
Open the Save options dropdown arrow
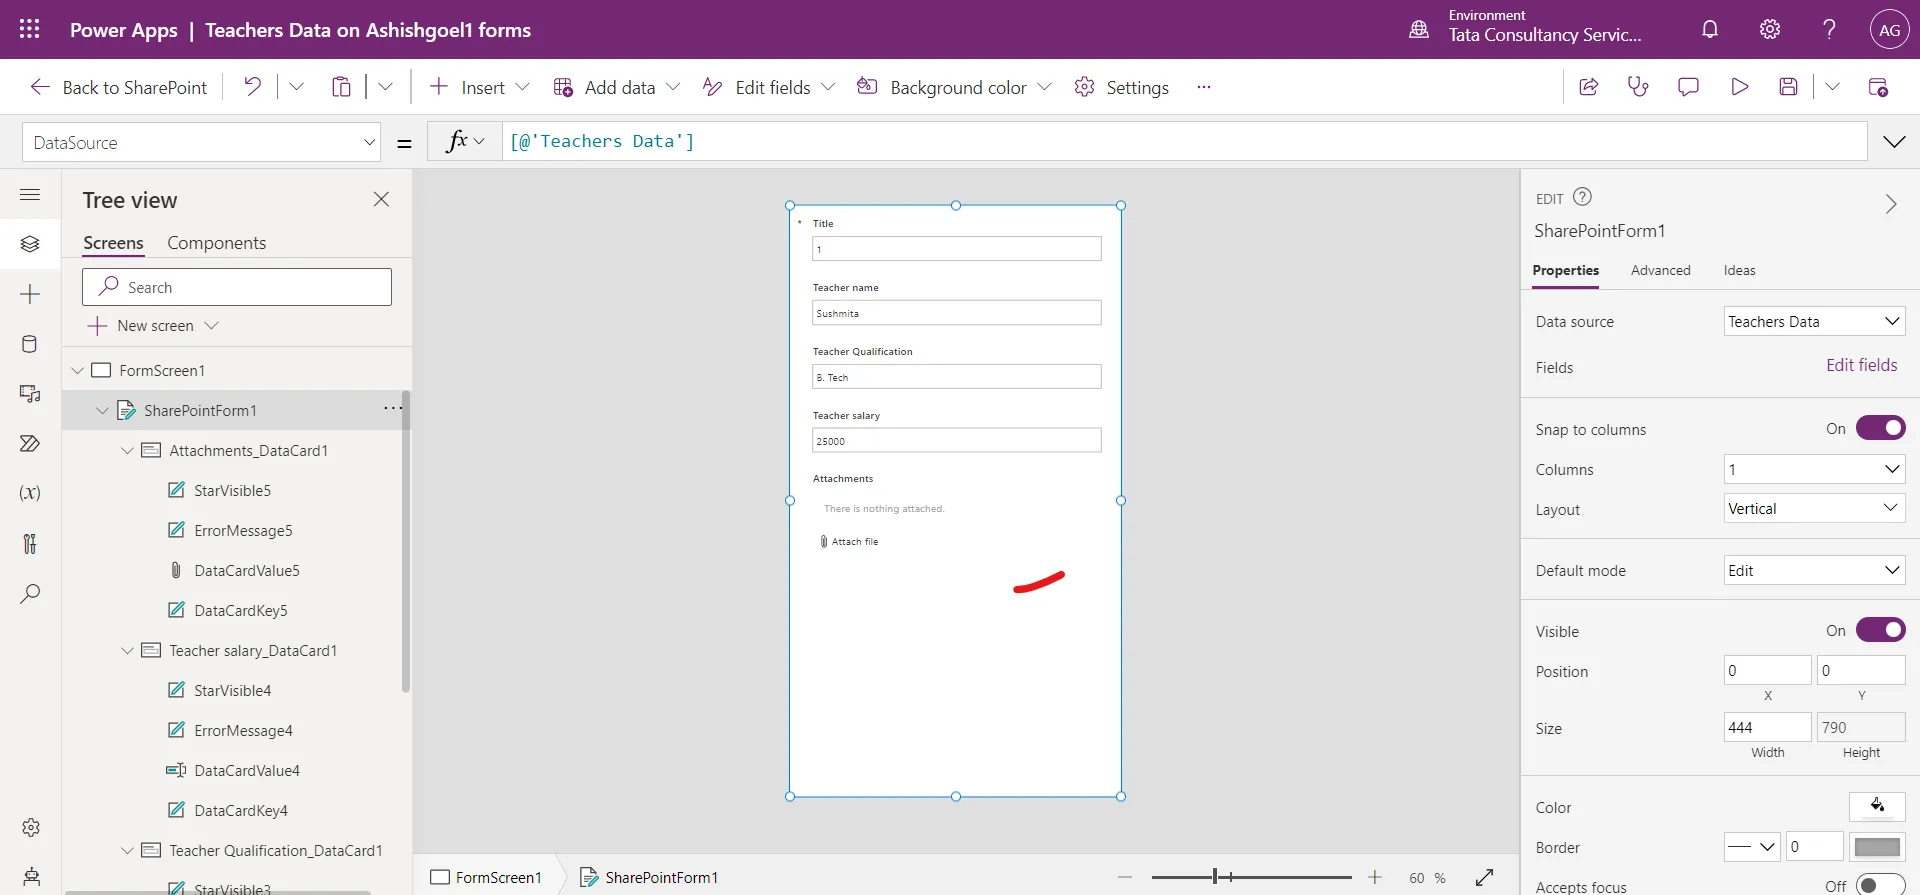pos(1832,87)
